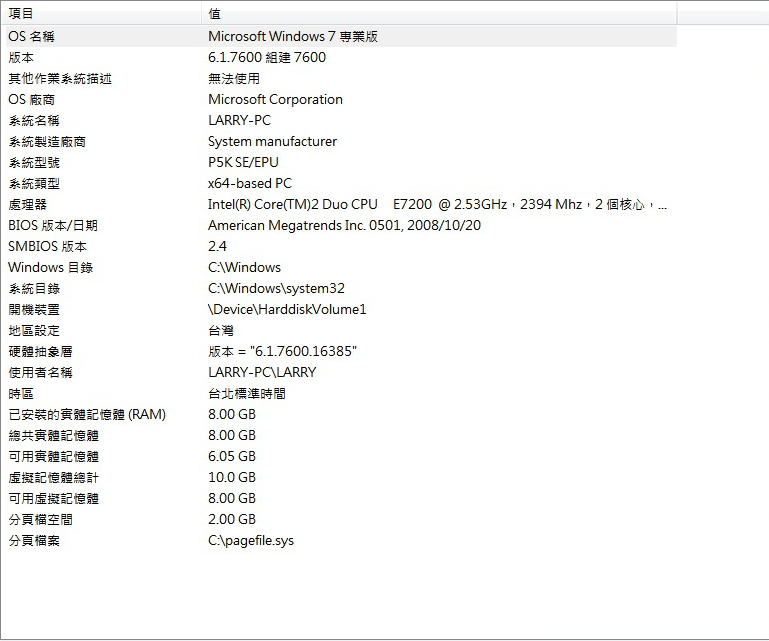Select the 8.00 GB value for 可用虛擬記憶體
This screenshot has width=769, height=641.
232,499
